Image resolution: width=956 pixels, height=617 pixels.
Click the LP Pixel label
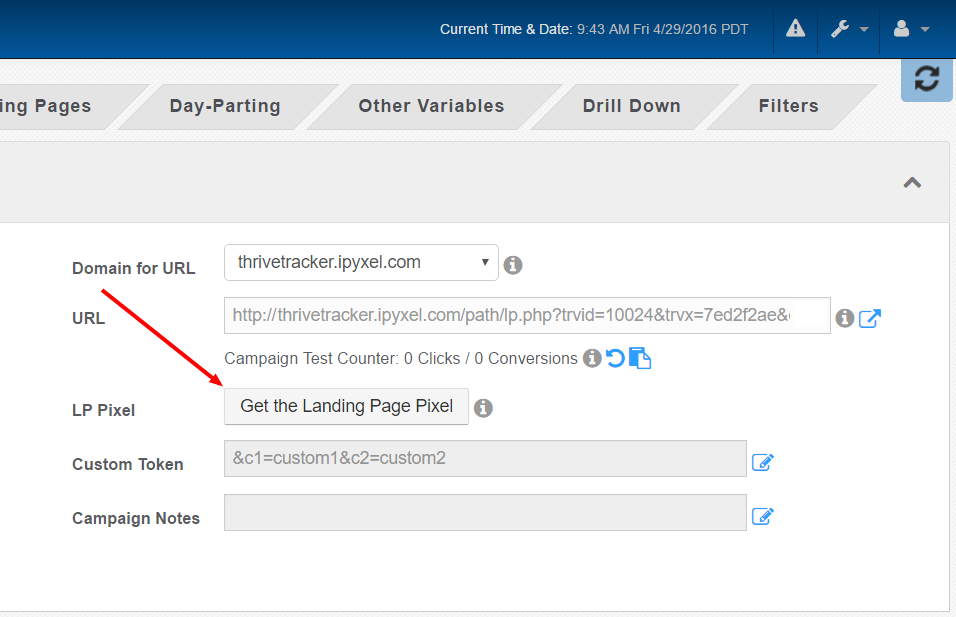tap(104, 410)
